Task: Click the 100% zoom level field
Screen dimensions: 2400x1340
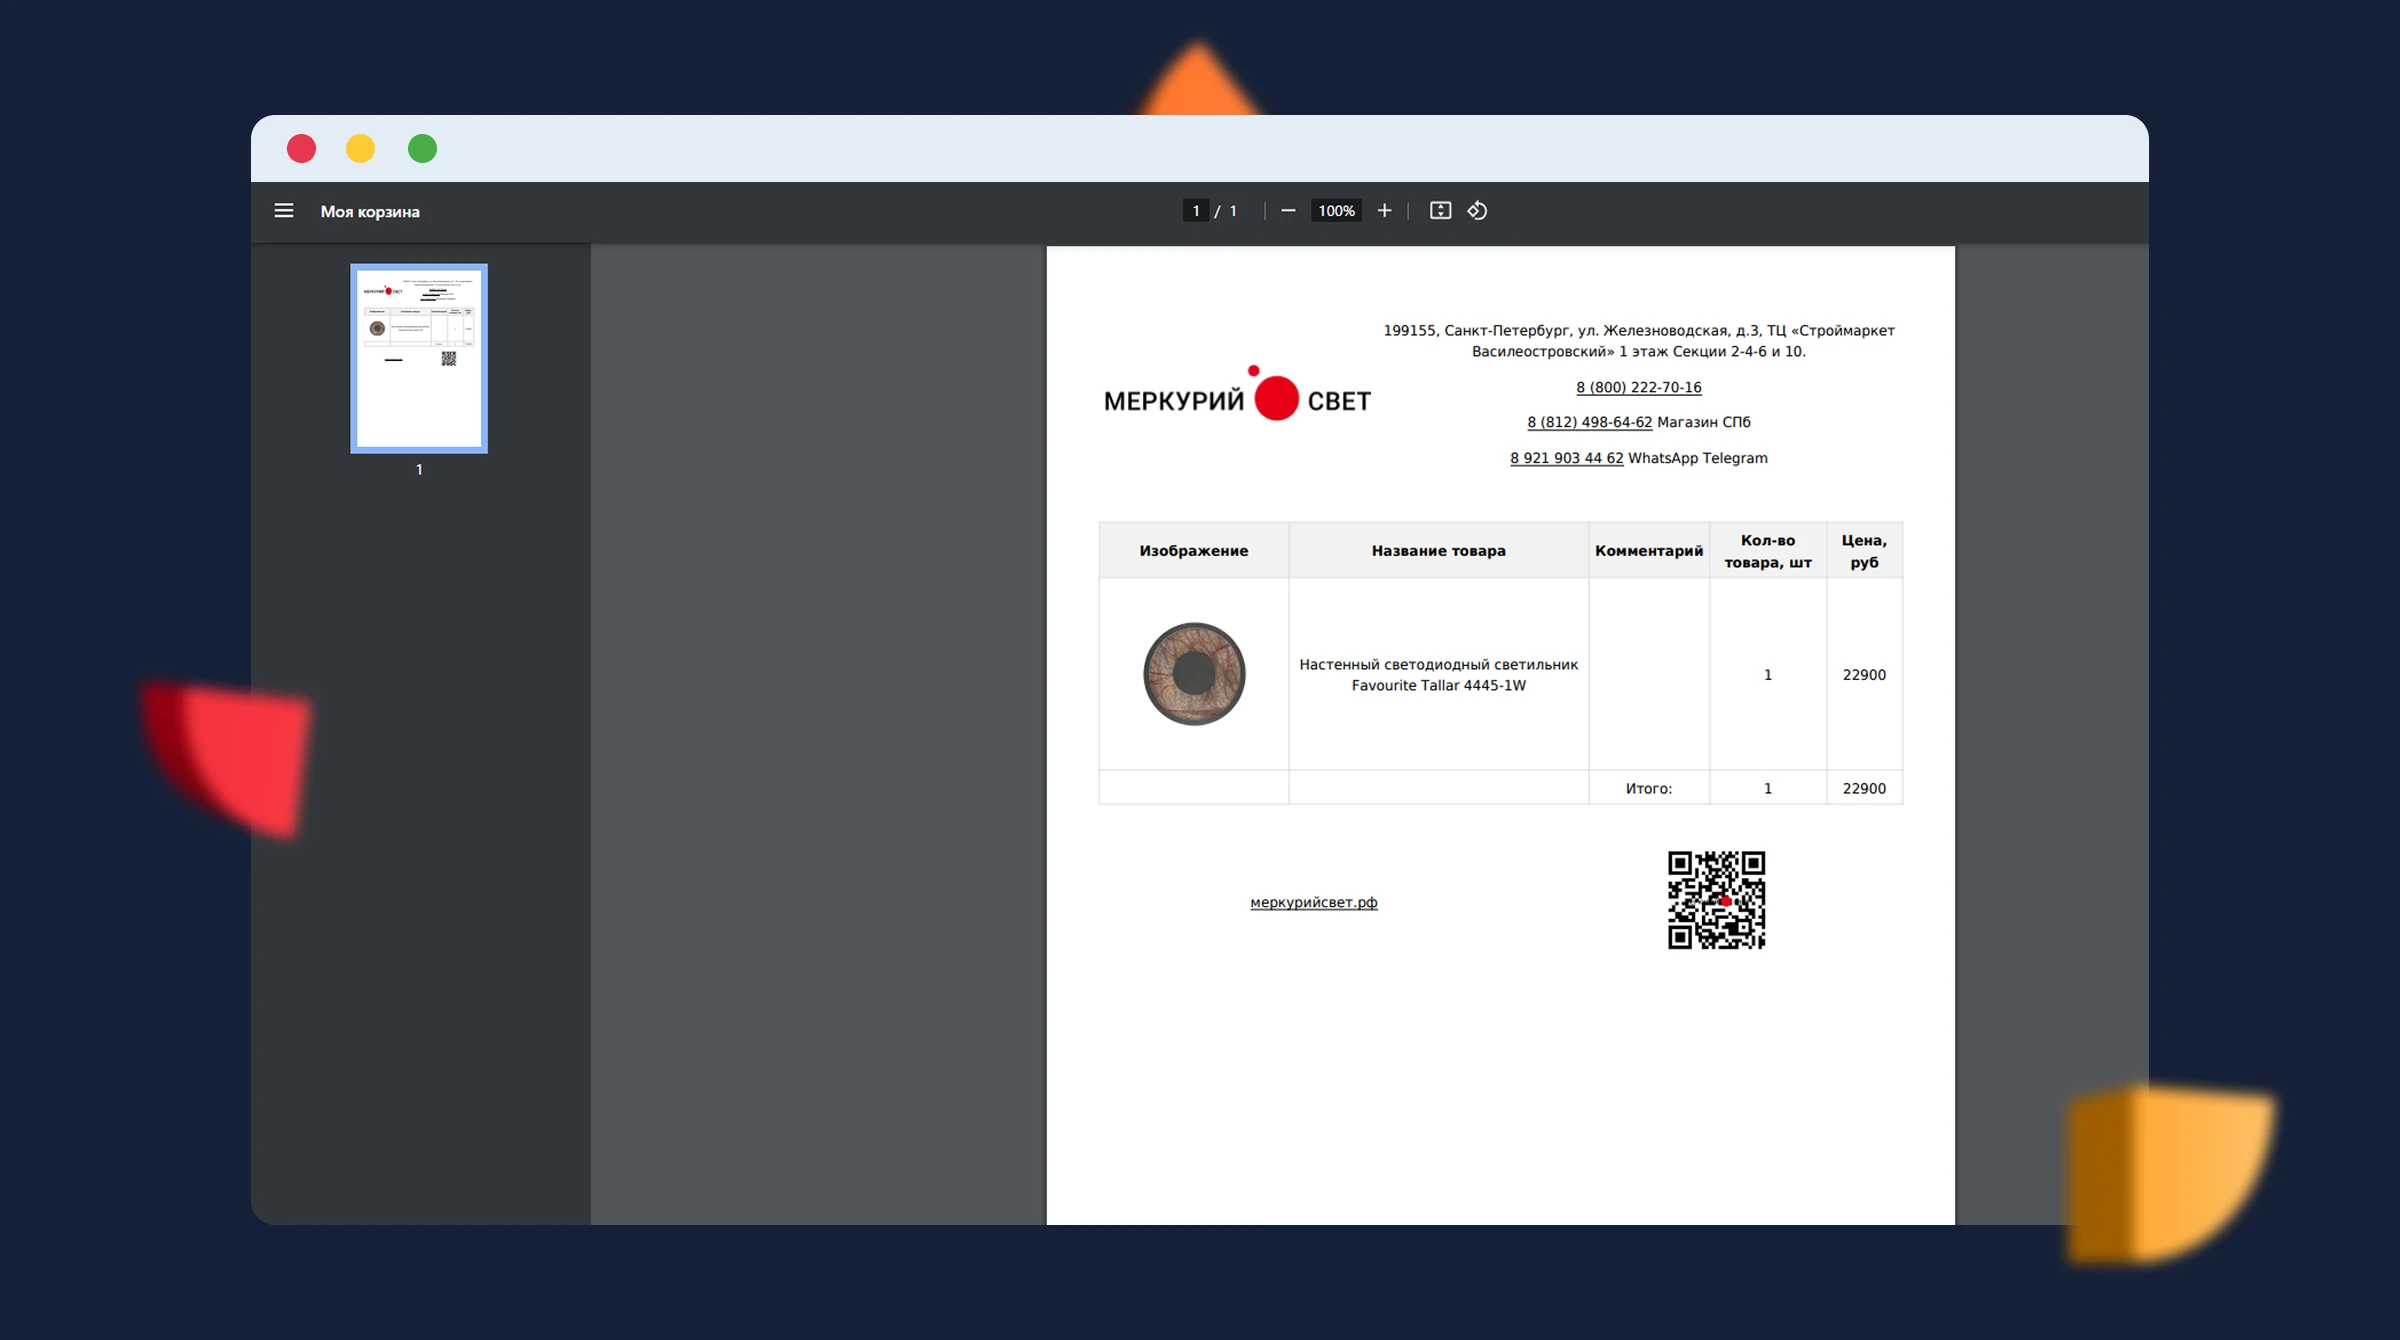Action: tap(1336, 211)
